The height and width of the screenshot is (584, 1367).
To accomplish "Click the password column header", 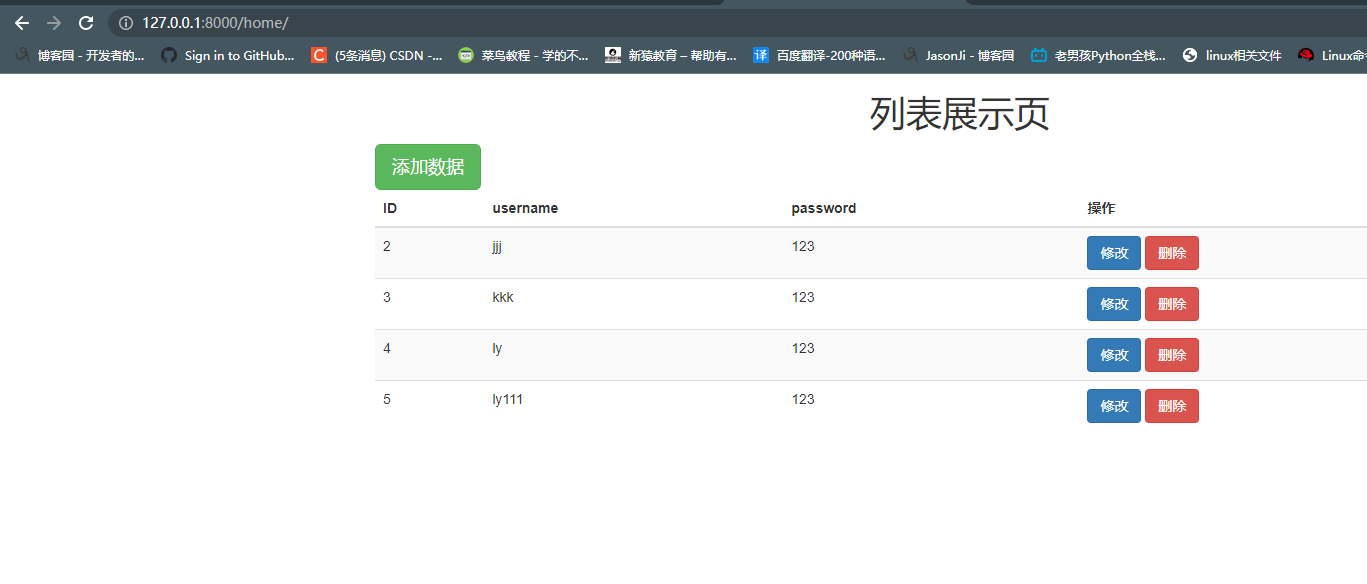I will coord(824,208).
